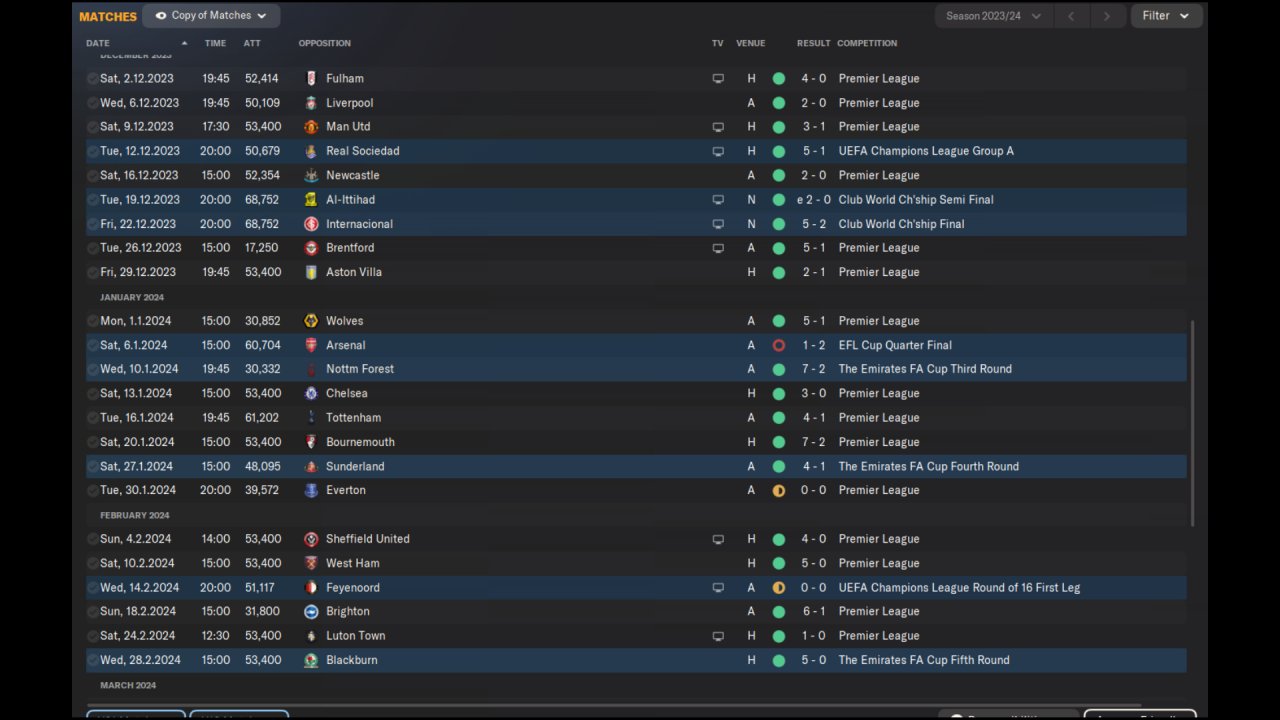Image resolution: width=1280 pixels, height=720 pixels.
Task: Click the vertical scrollbar of matches list
Action: 1191,420
